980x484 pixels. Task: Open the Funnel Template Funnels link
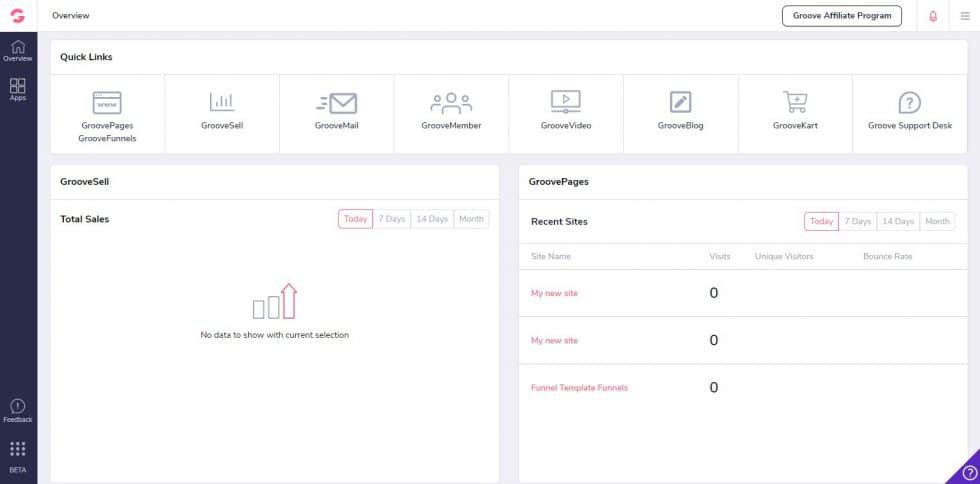coord(579,388)
